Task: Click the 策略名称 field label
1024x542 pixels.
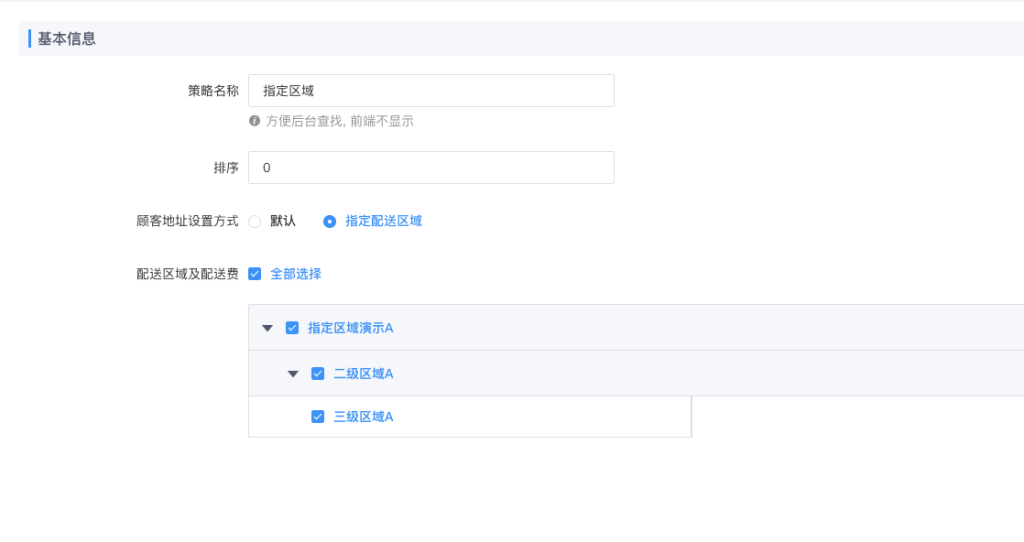Action: (x=213, y=91)
